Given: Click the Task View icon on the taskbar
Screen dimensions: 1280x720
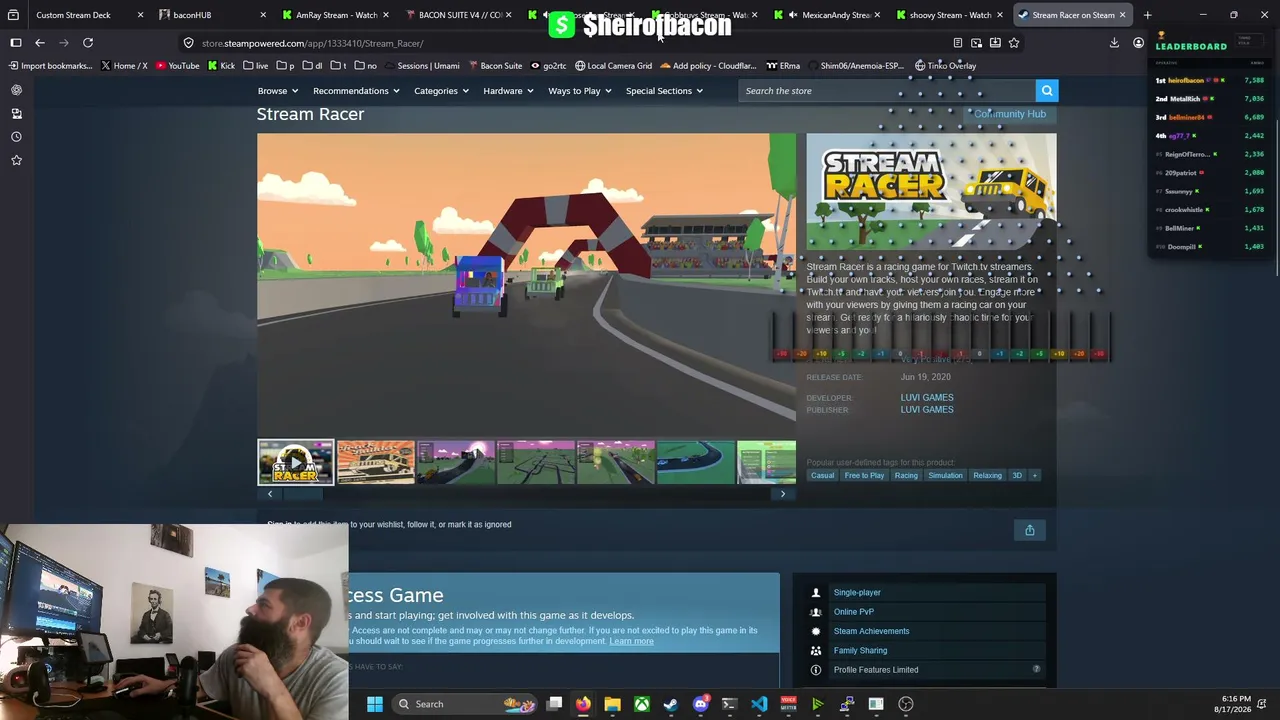Looking at the screenshot, I should click(x=554, y=704).
